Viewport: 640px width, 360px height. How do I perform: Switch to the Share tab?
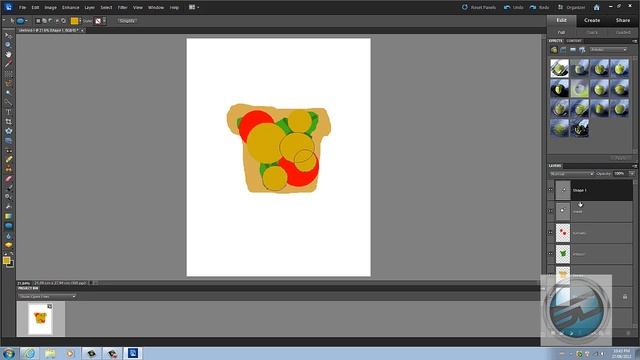click(623, 20)
